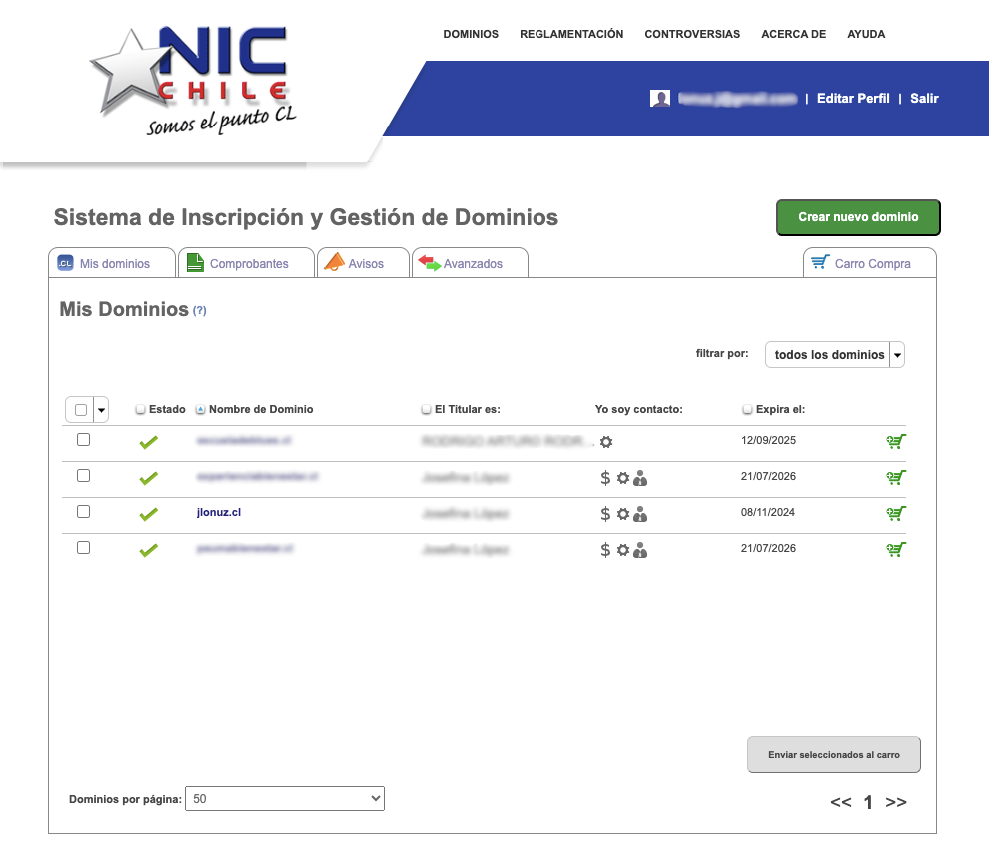Toggle the select-all checkbox in table header
This screenshot has height=858, width=989.
[80, 410]
